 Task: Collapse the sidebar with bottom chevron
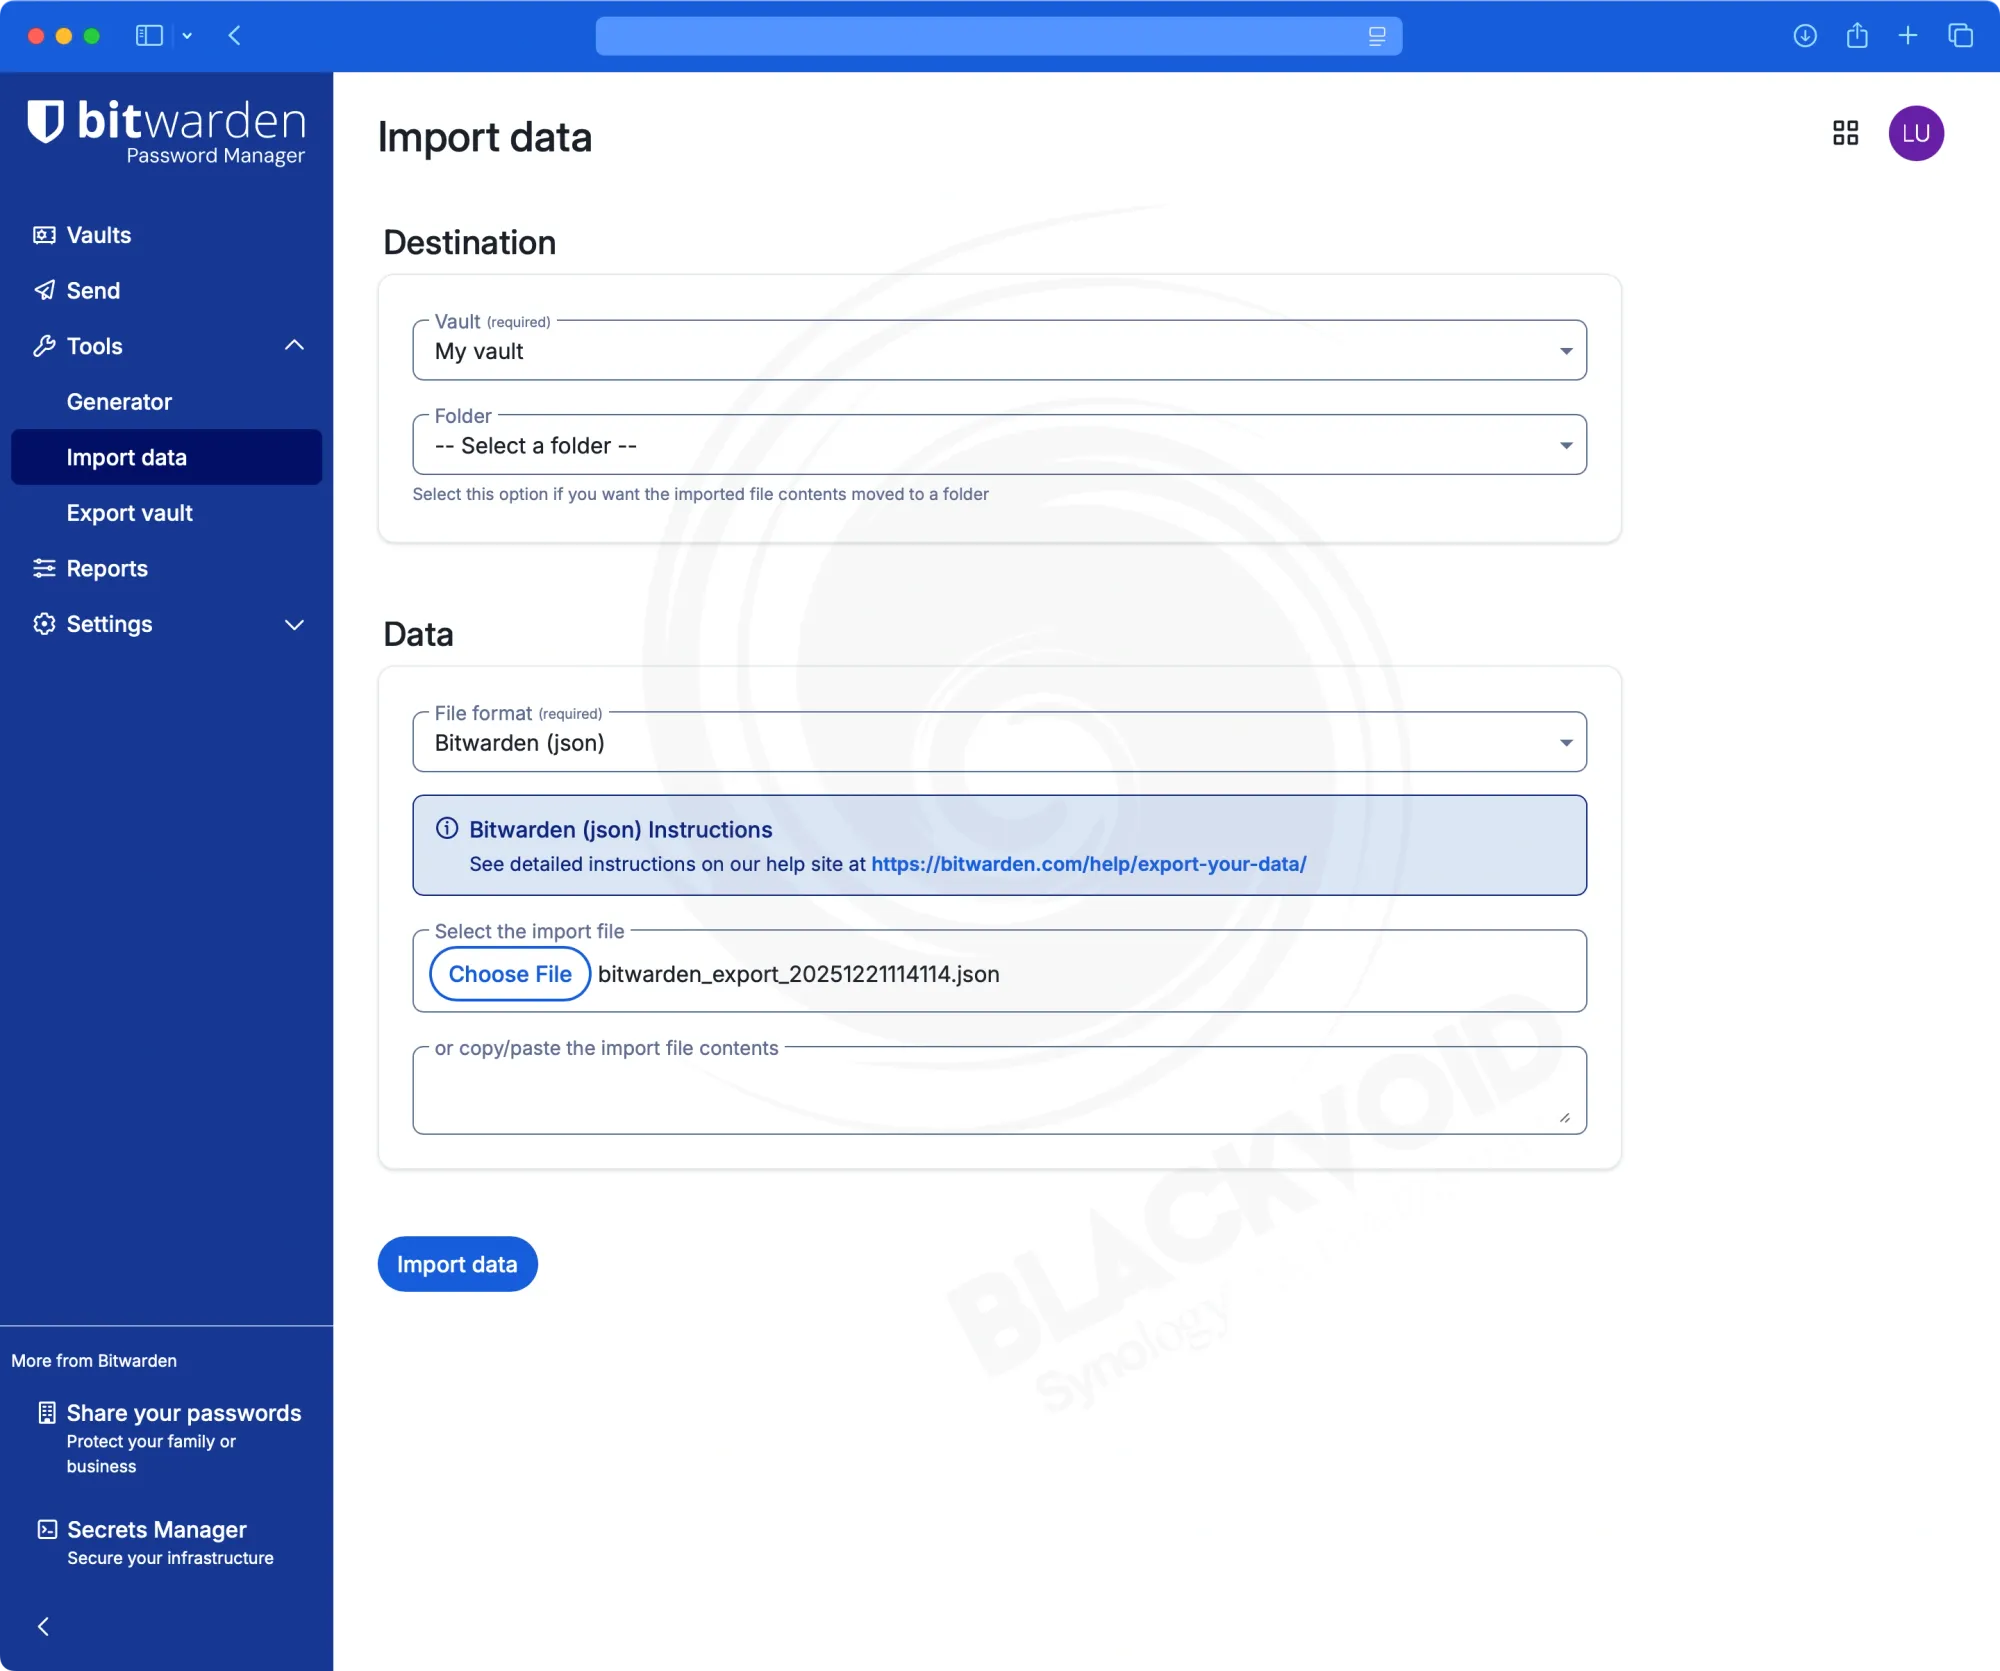coord(43,1626)
